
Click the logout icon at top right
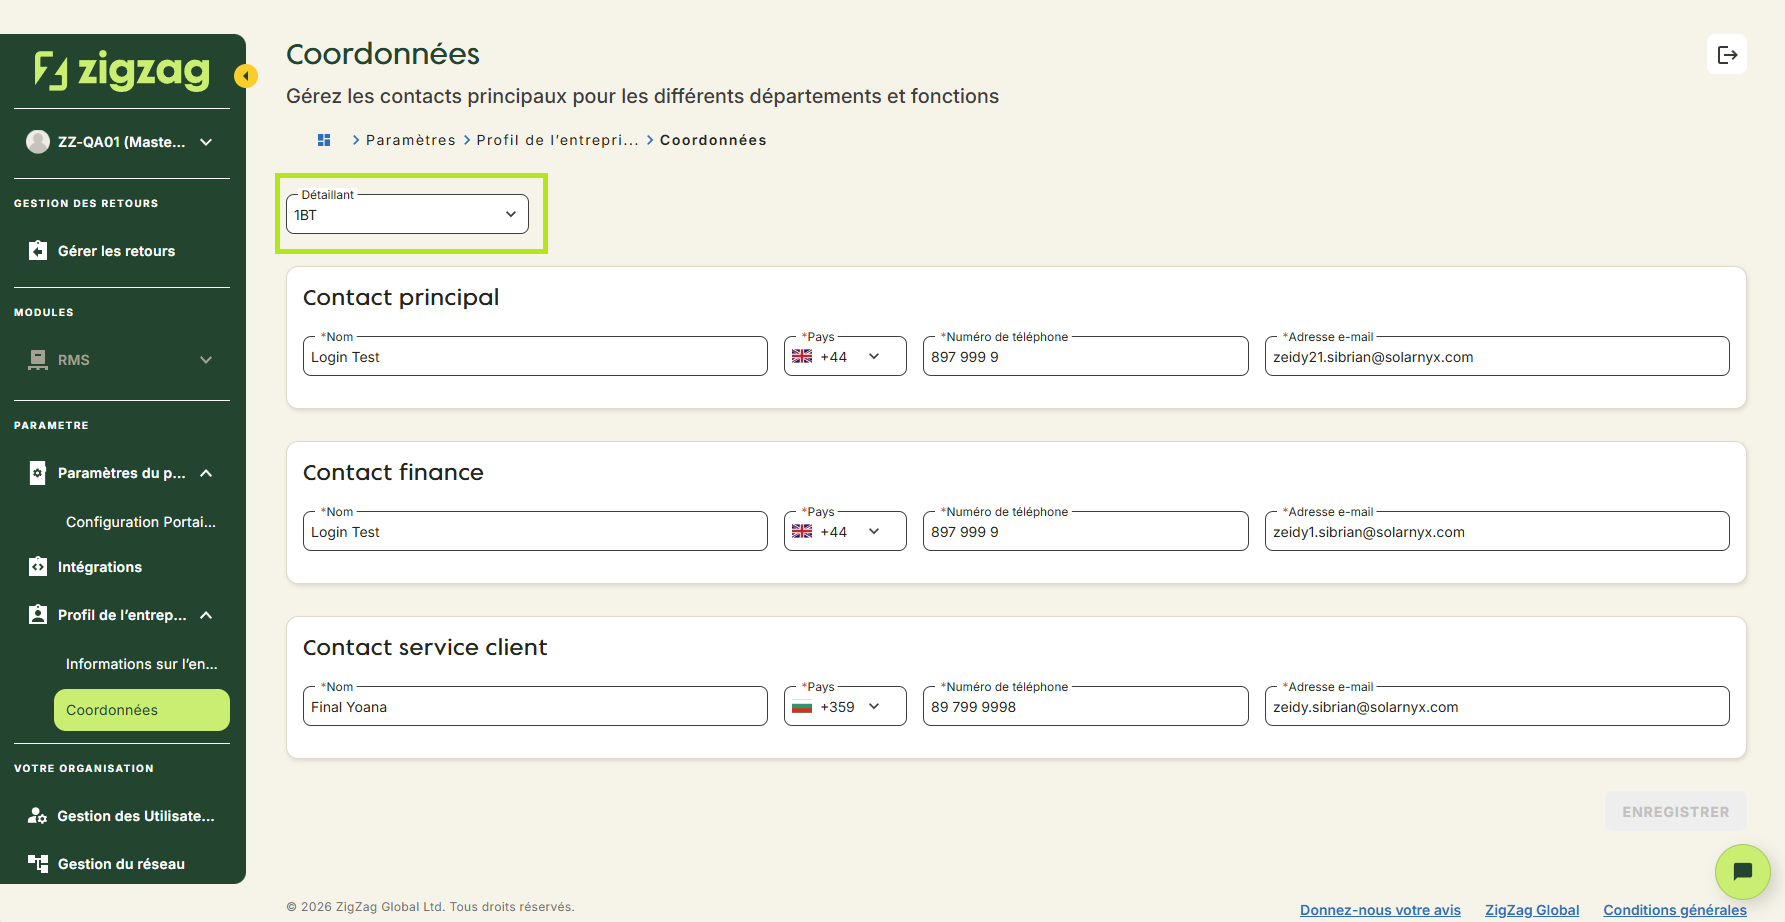pyautogui.click(x=1727, y=55)
